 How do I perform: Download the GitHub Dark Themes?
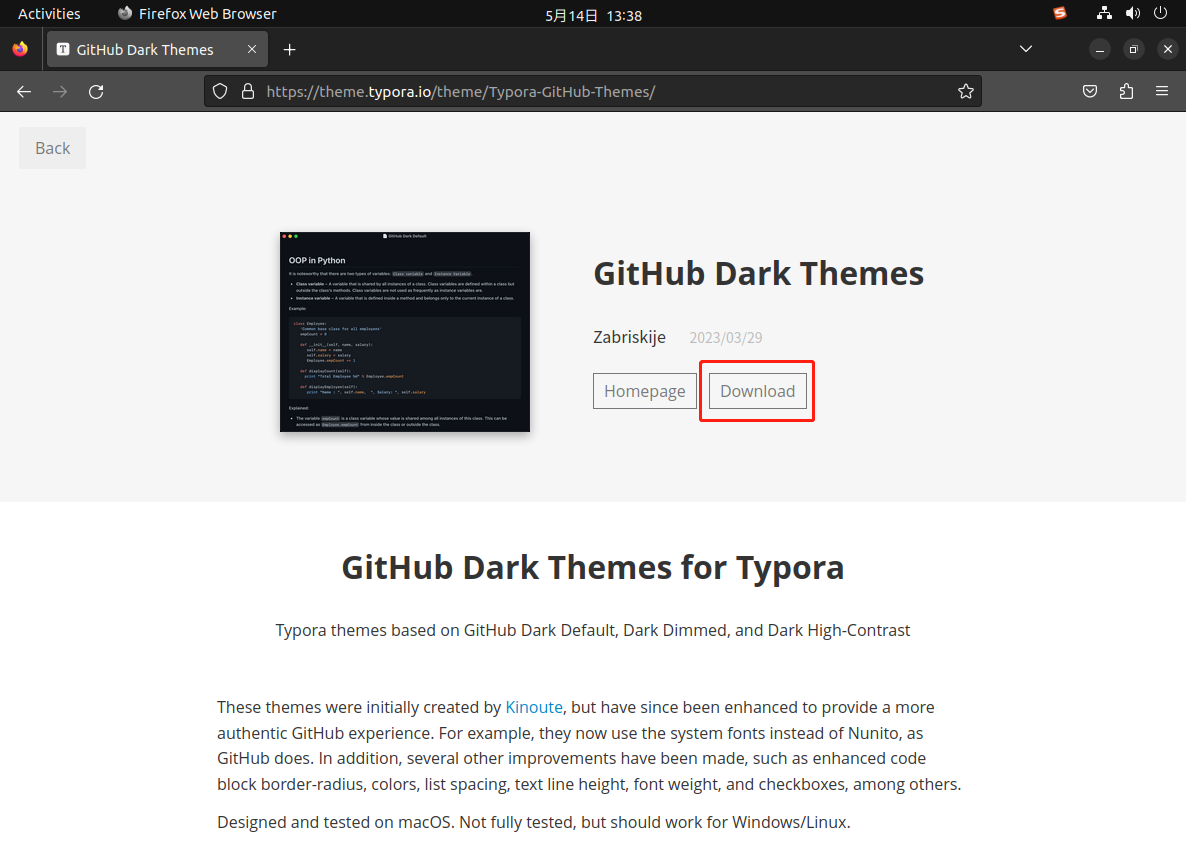click(757, 391)
